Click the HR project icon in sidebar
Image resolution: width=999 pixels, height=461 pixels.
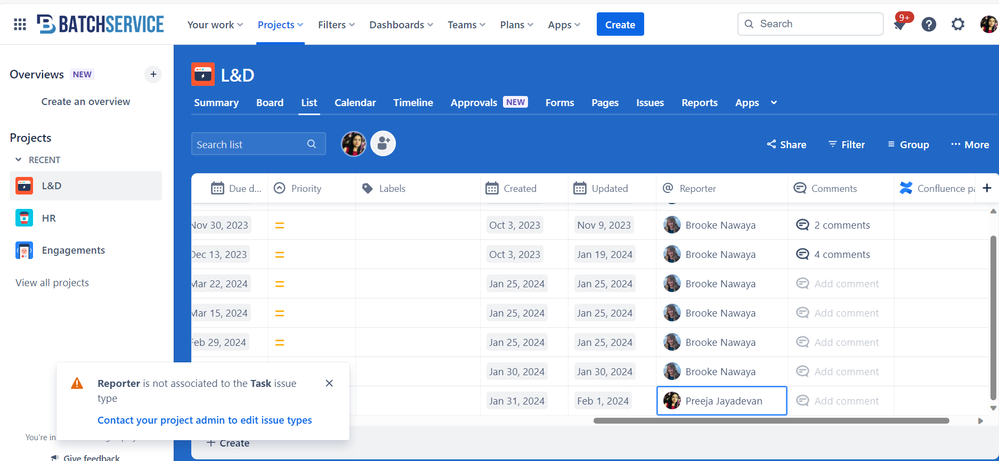click(x=24, y=218)
